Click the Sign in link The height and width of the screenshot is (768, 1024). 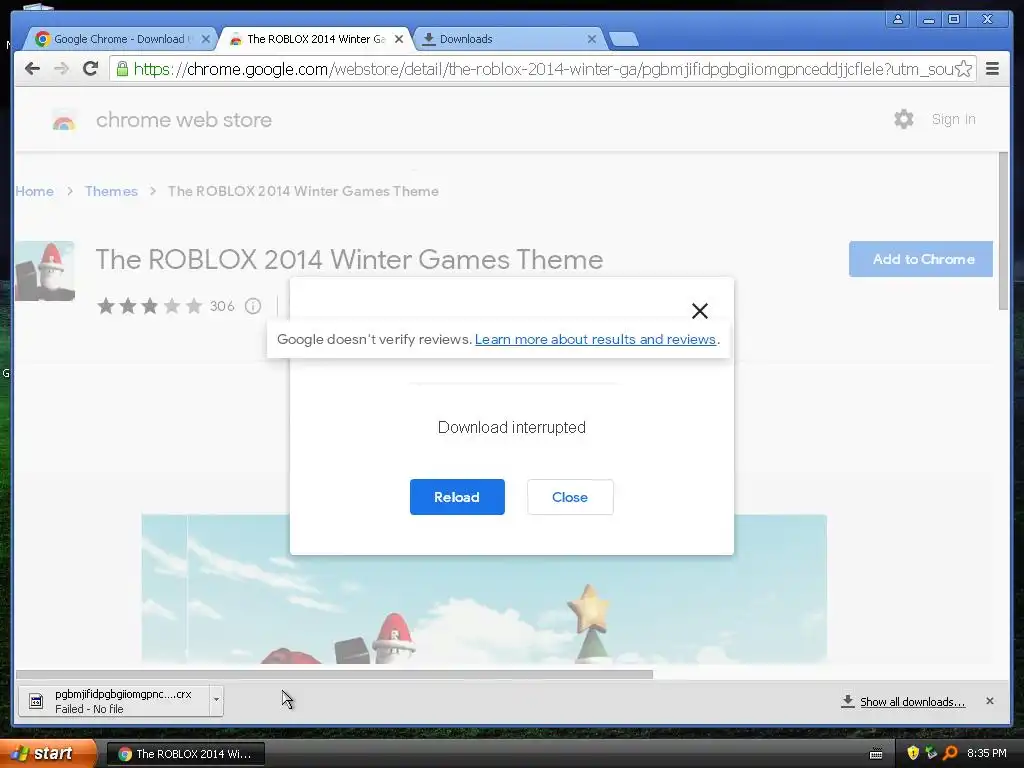(x=953, y=119)
